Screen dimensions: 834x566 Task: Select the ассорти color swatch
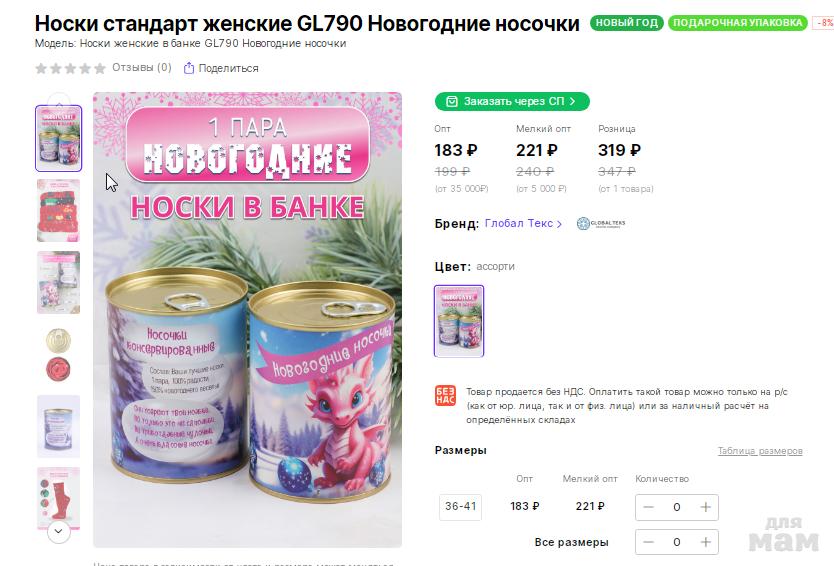coord(459,321)
